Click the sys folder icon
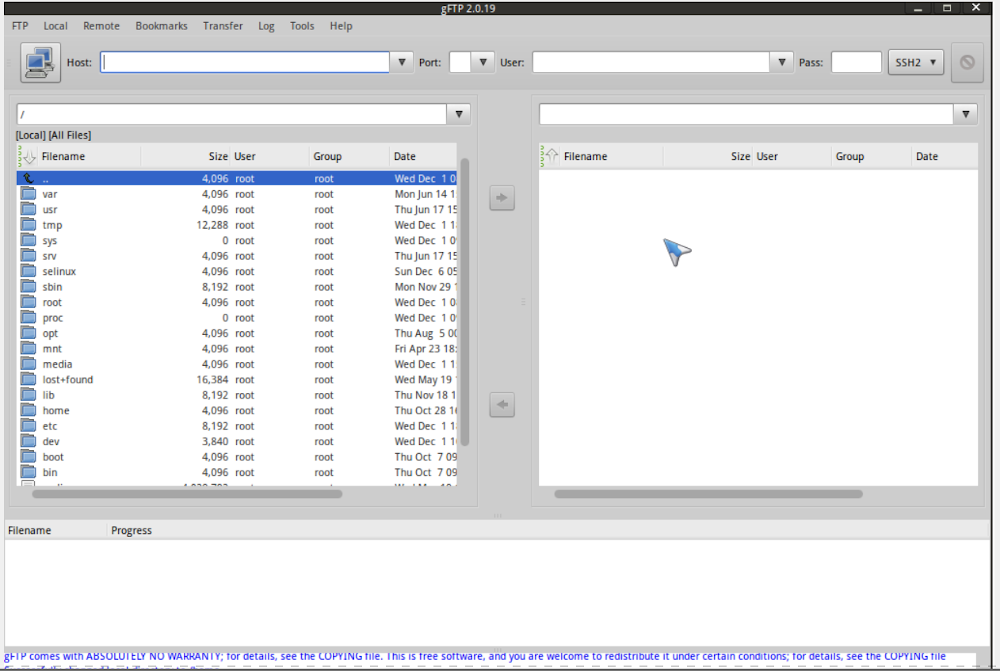Image resolution: width=1000 pixels, height=671 pixels. coord(28,240)
